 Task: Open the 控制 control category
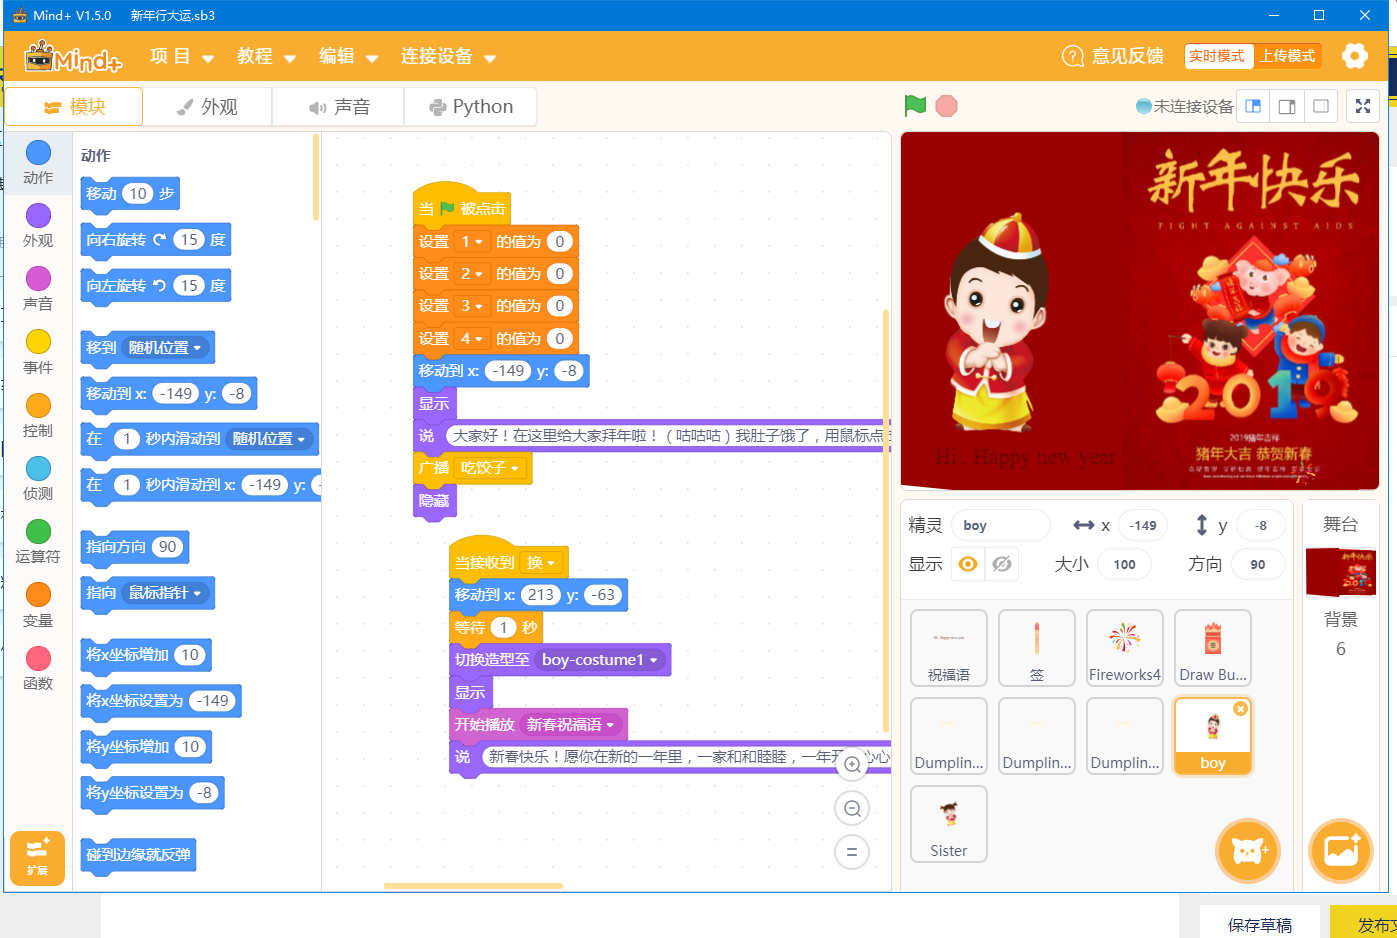click(x=38, y=416)
